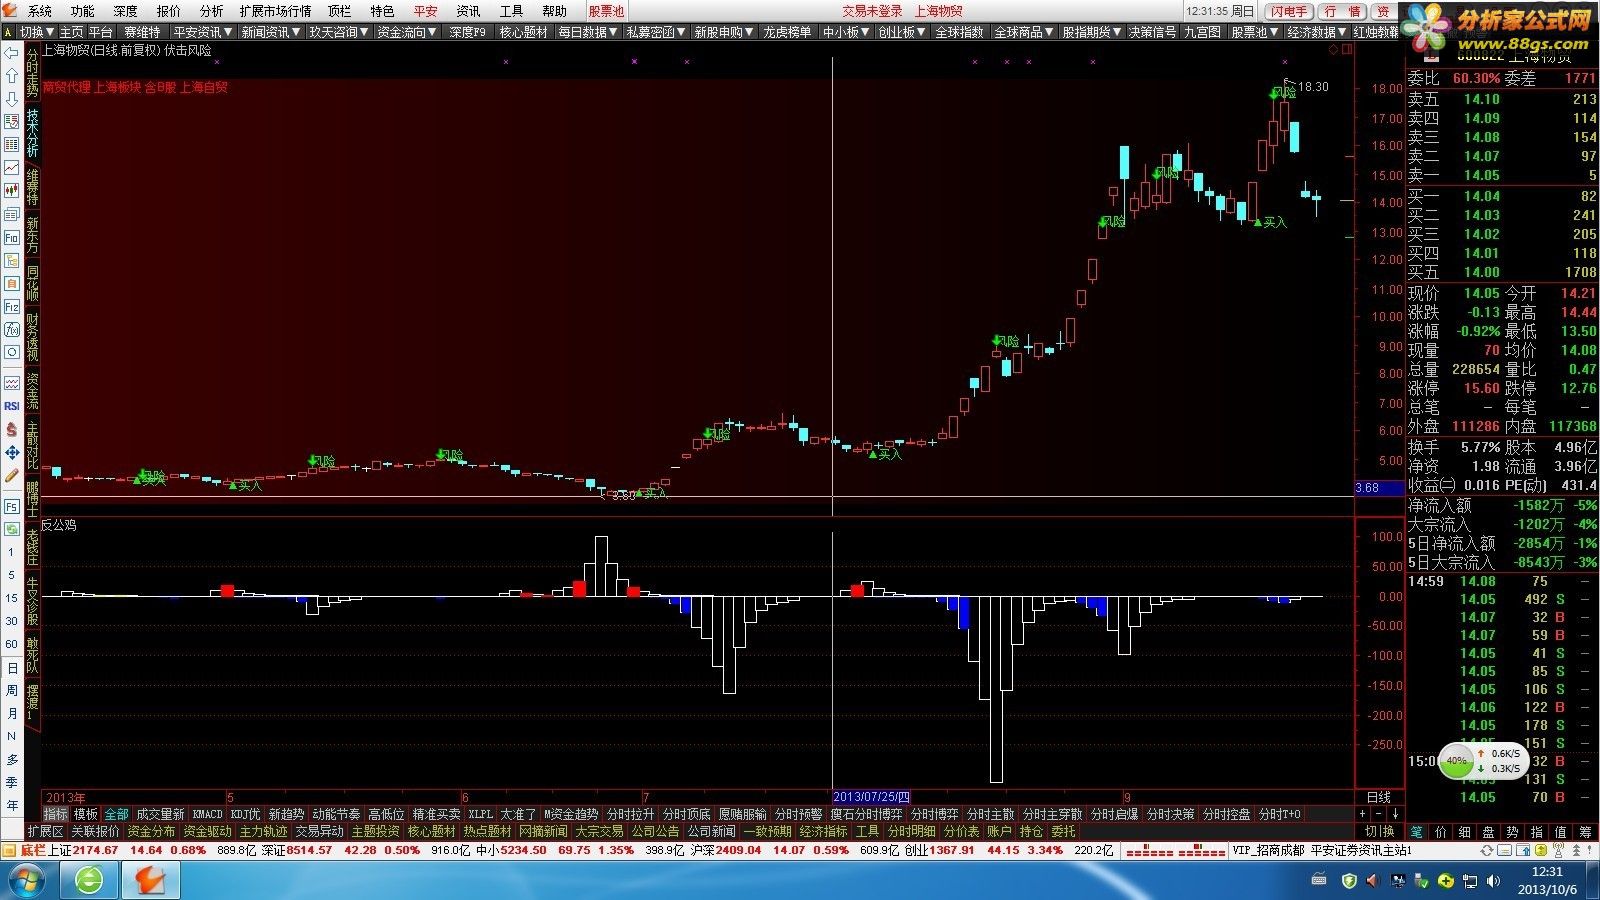Image resolution: width=1600 pixels, height=900 pixels.
Task: Open the 系统 menu
Action: [x=40, y=11]
